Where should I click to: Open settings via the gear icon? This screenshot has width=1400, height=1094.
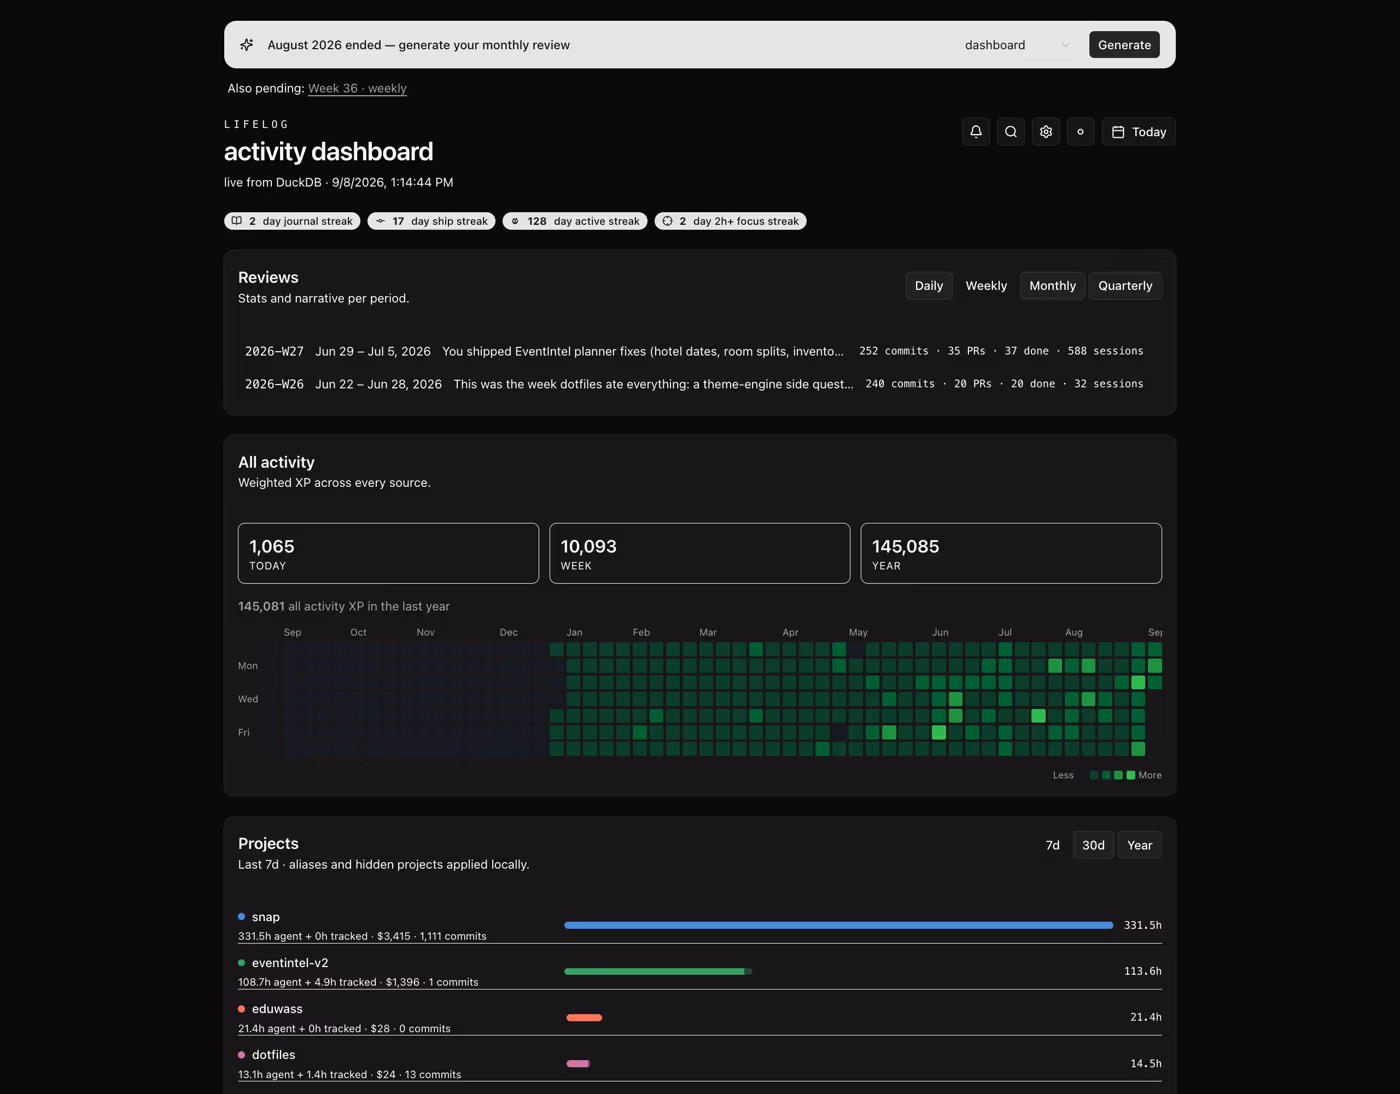point(1046,132)
